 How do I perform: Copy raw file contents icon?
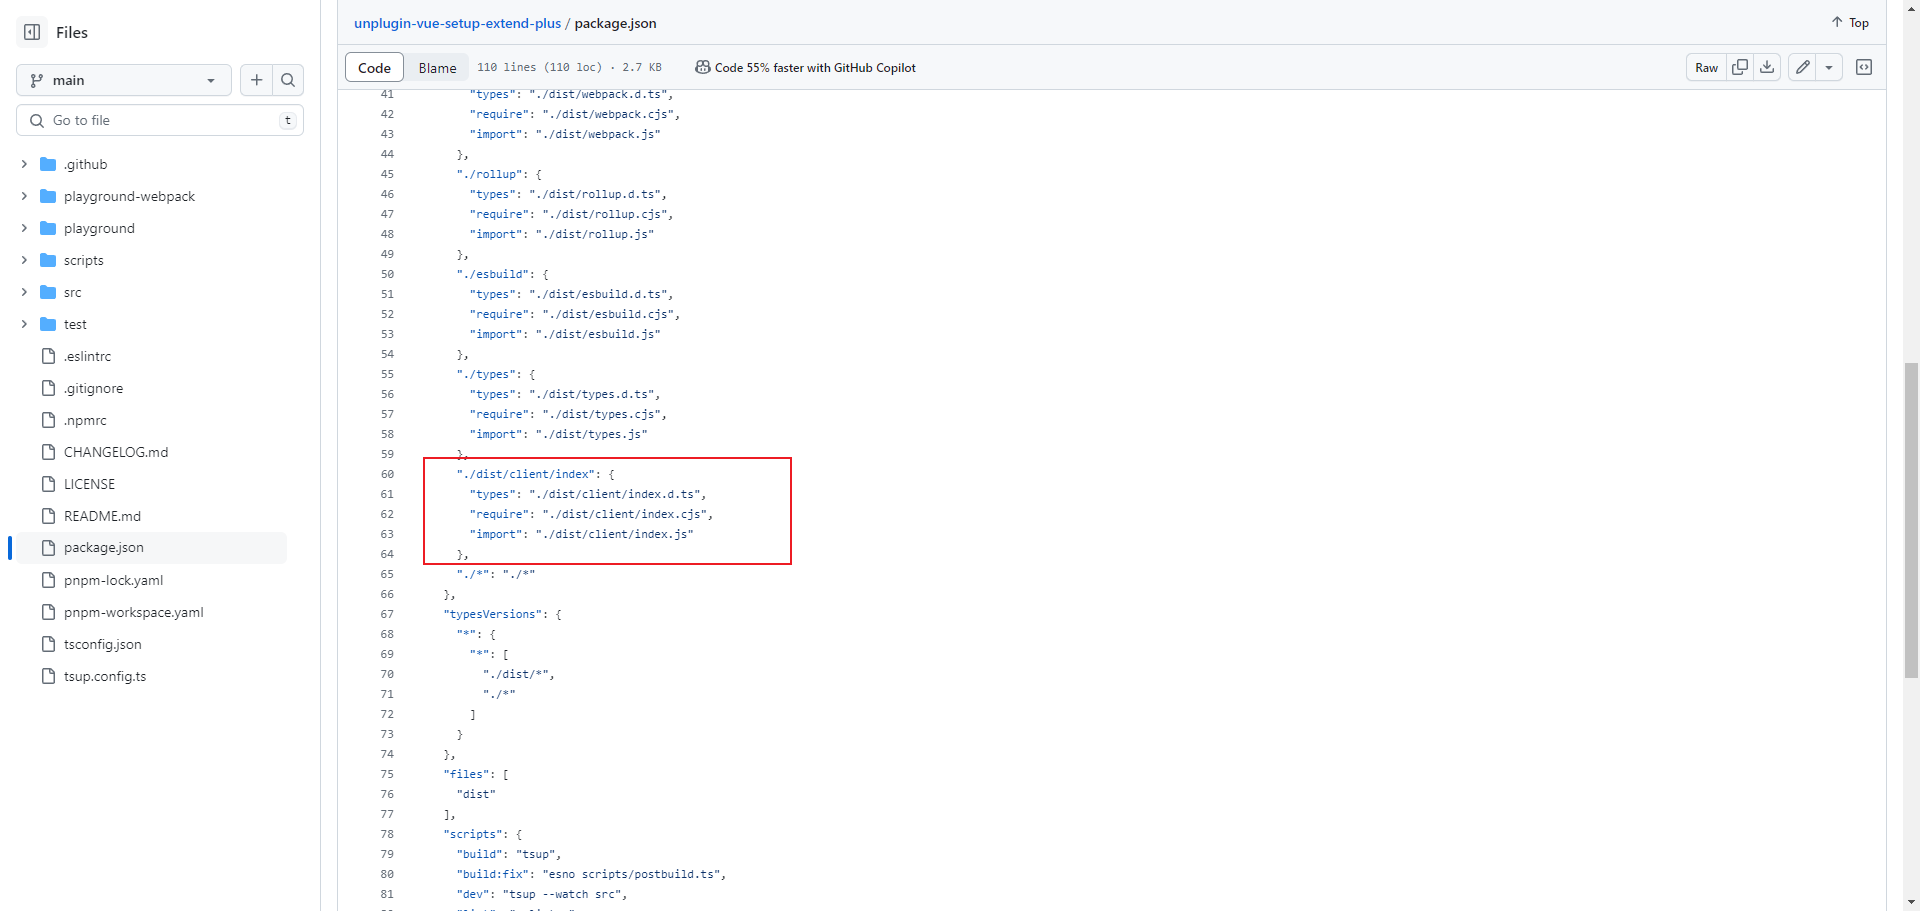1740,67
